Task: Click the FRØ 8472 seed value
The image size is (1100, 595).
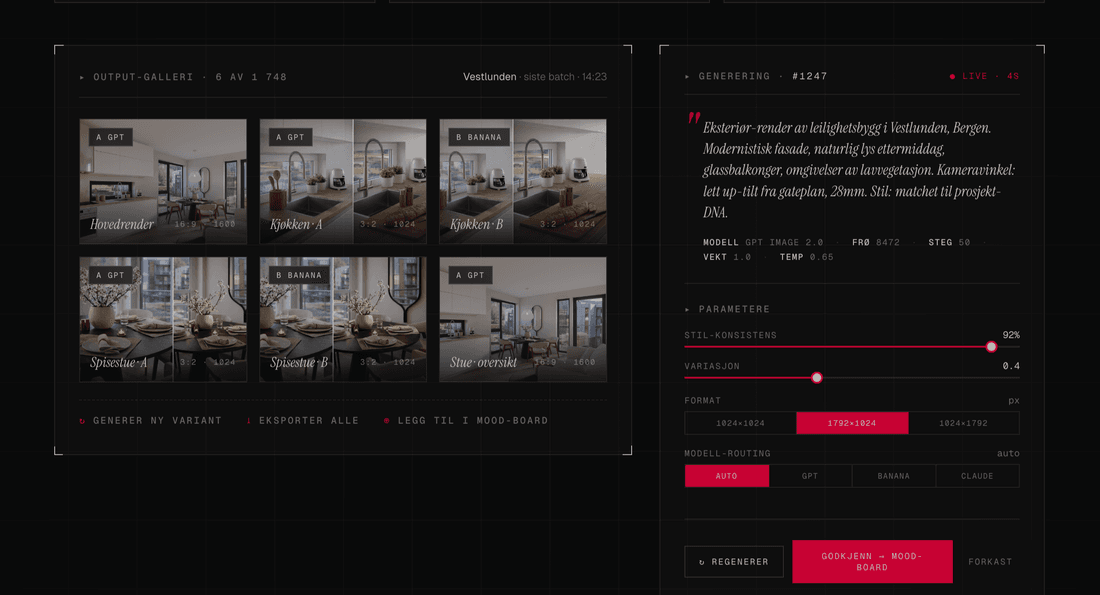Action: pyautogui.click(x=876, y=243)
